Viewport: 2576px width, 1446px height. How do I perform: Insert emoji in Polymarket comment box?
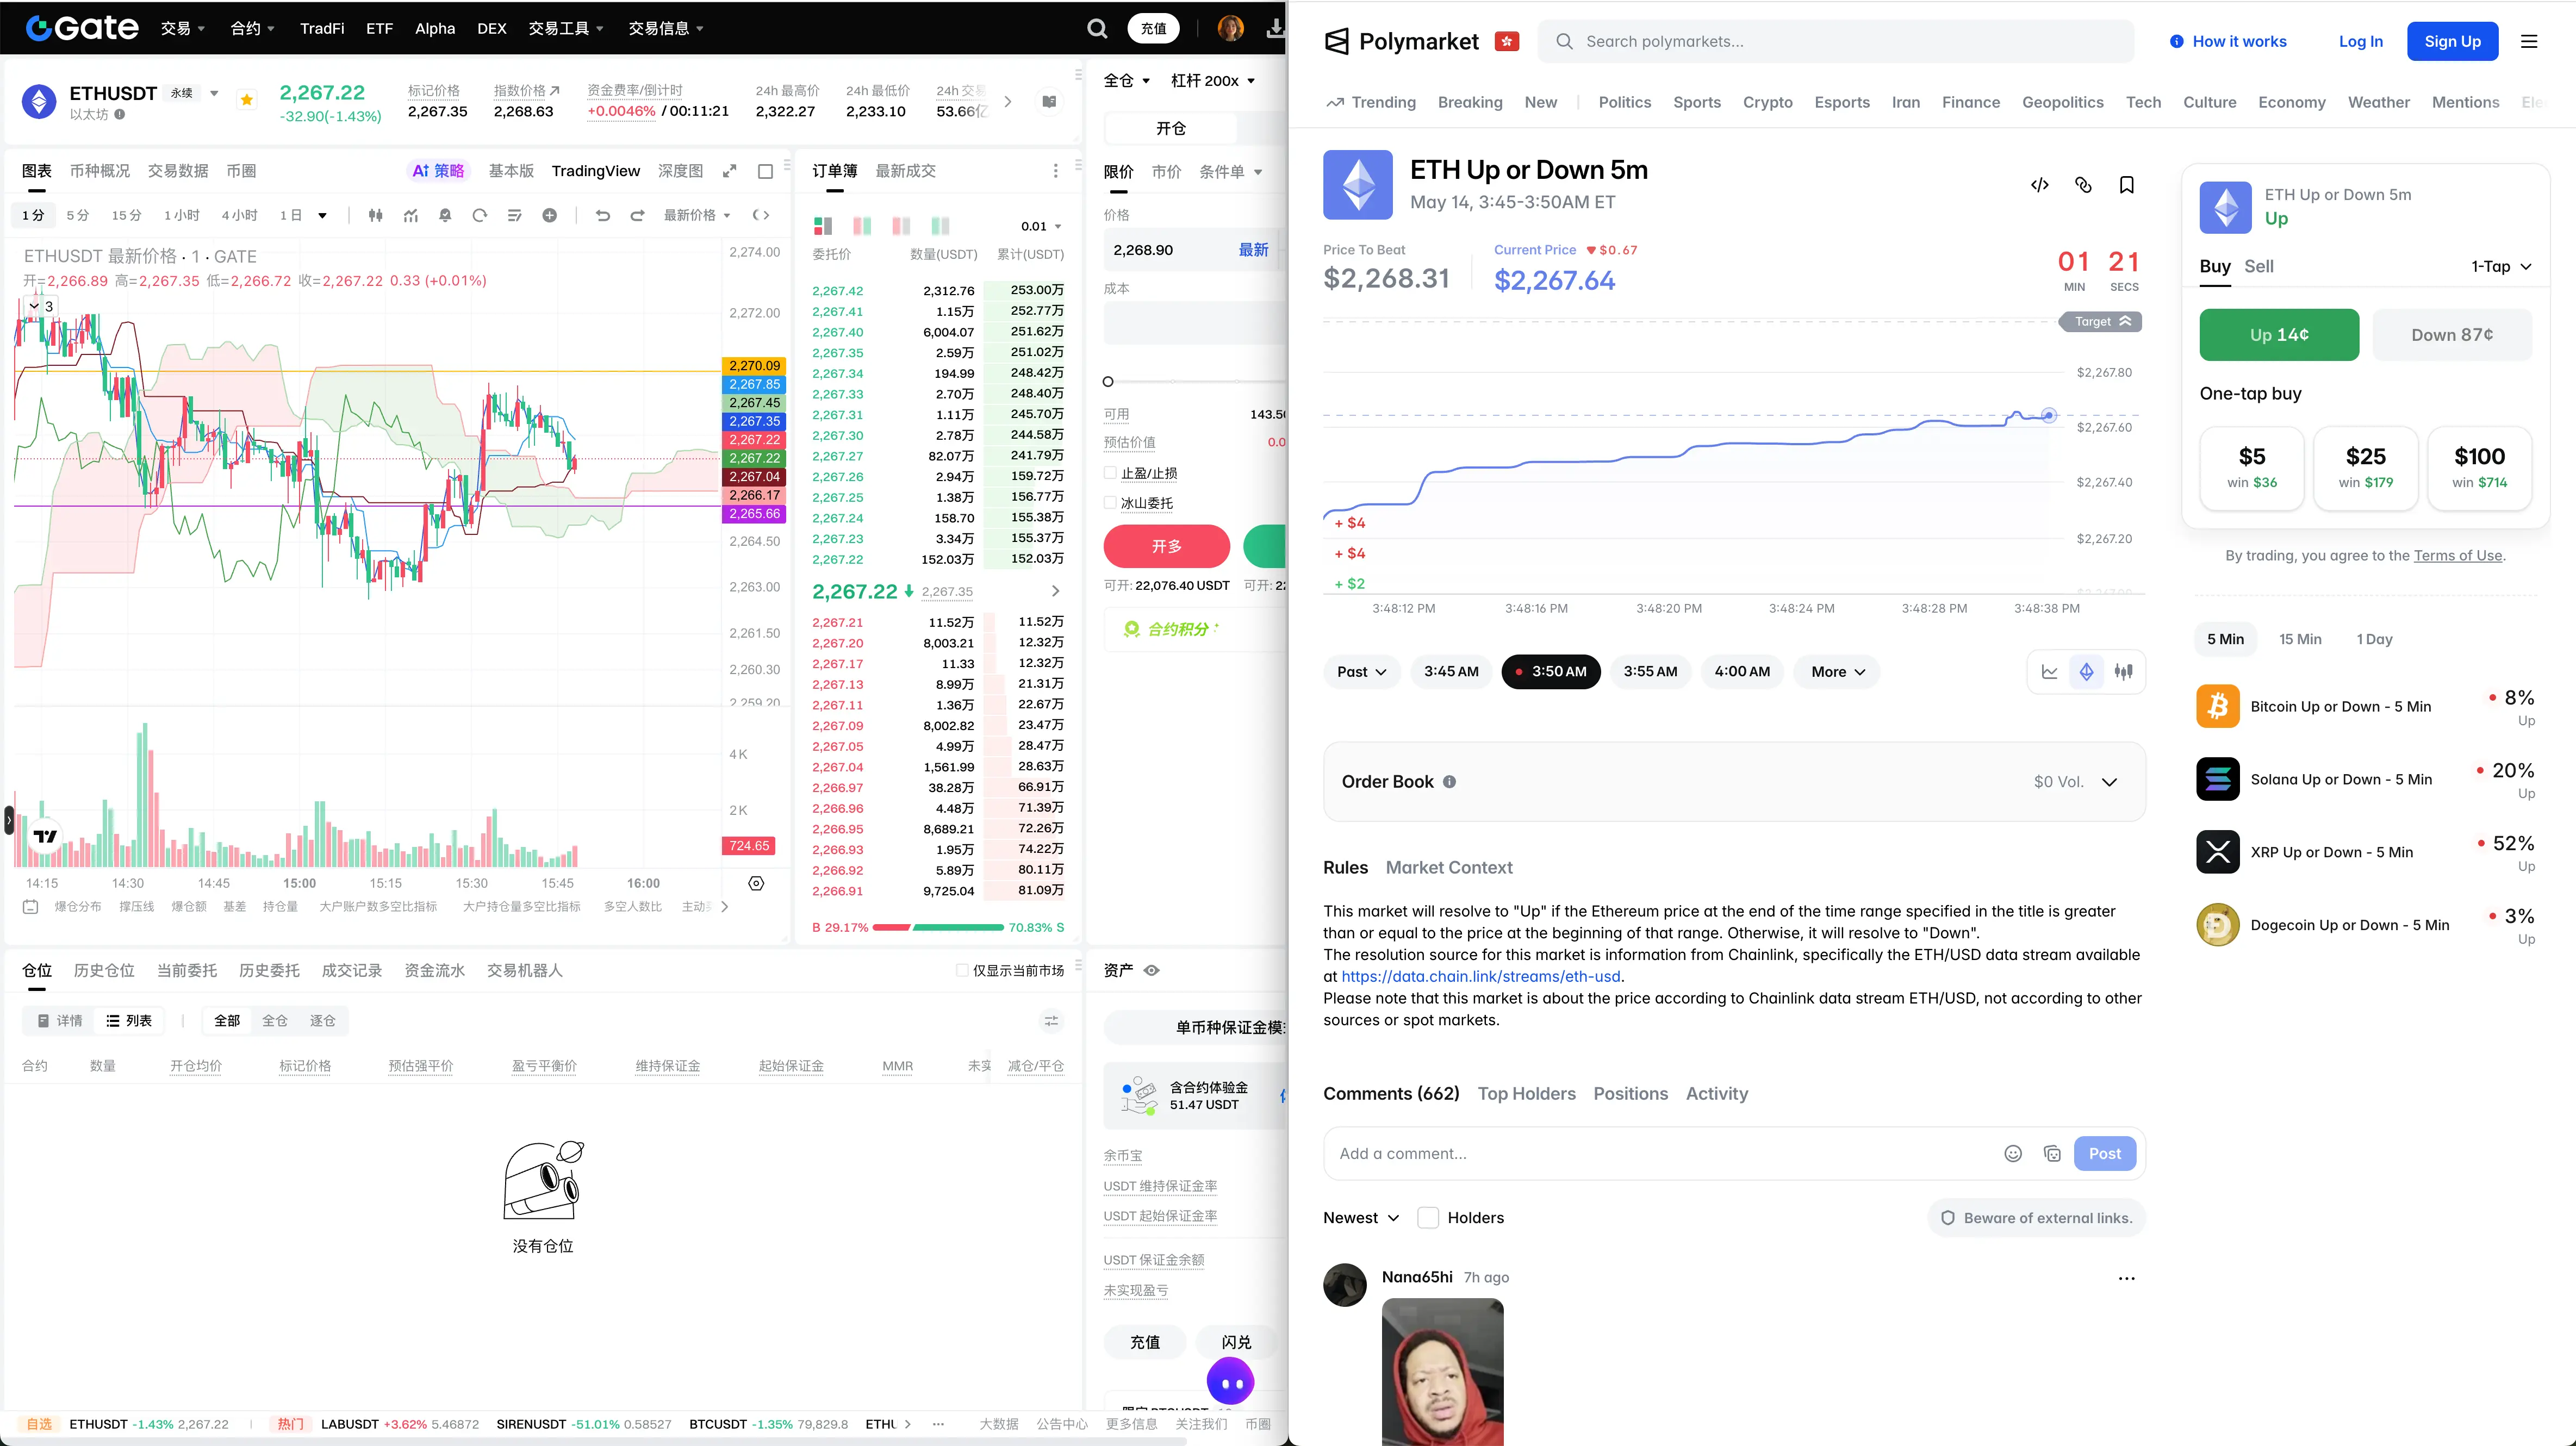(2013, 1154)
